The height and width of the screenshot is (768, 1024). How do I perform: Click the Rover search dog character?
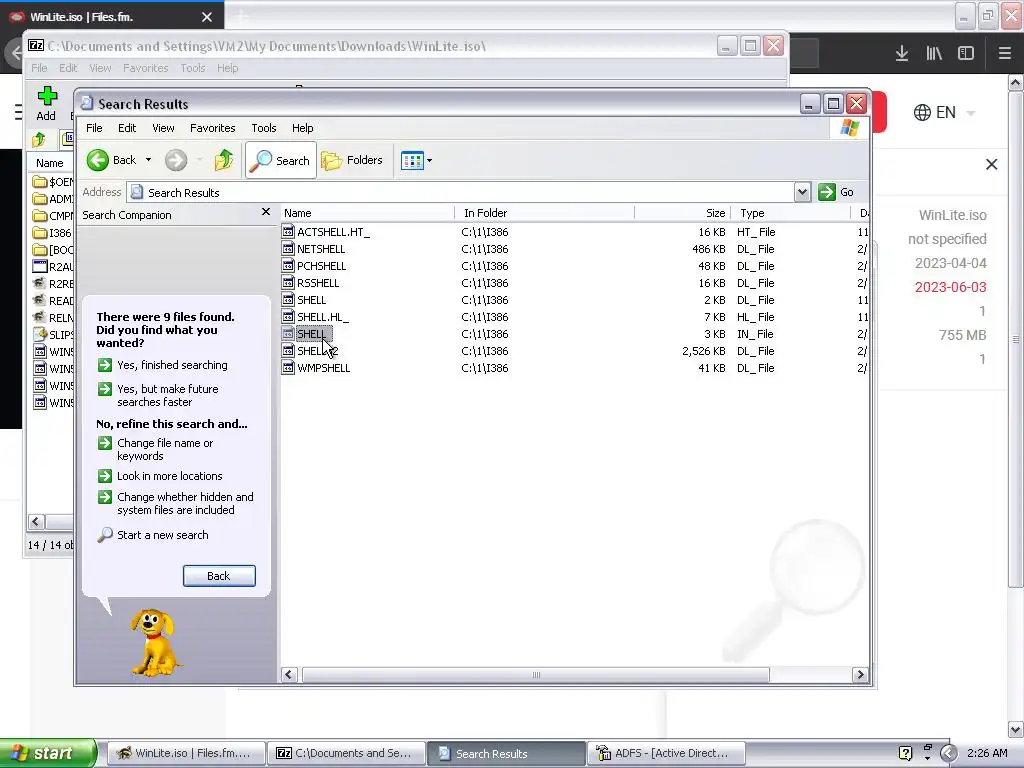click(155, 643)
